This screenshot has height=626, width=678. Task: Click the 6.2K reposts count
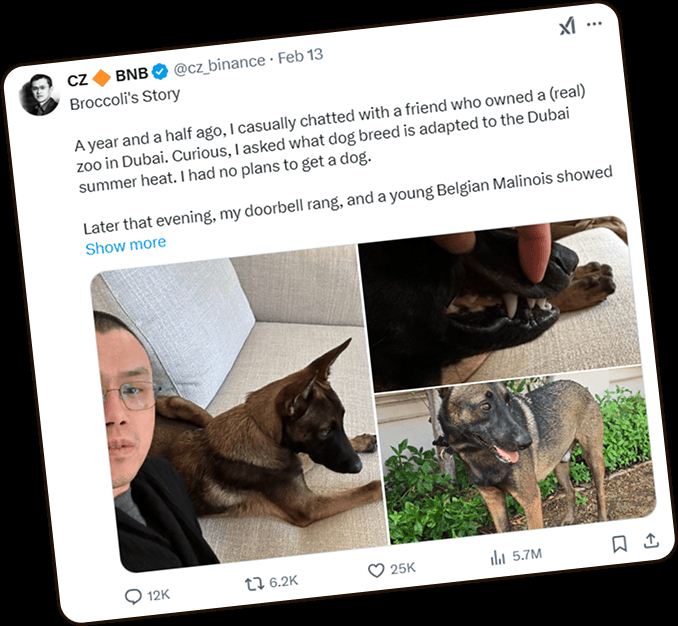tap(284, 579)
